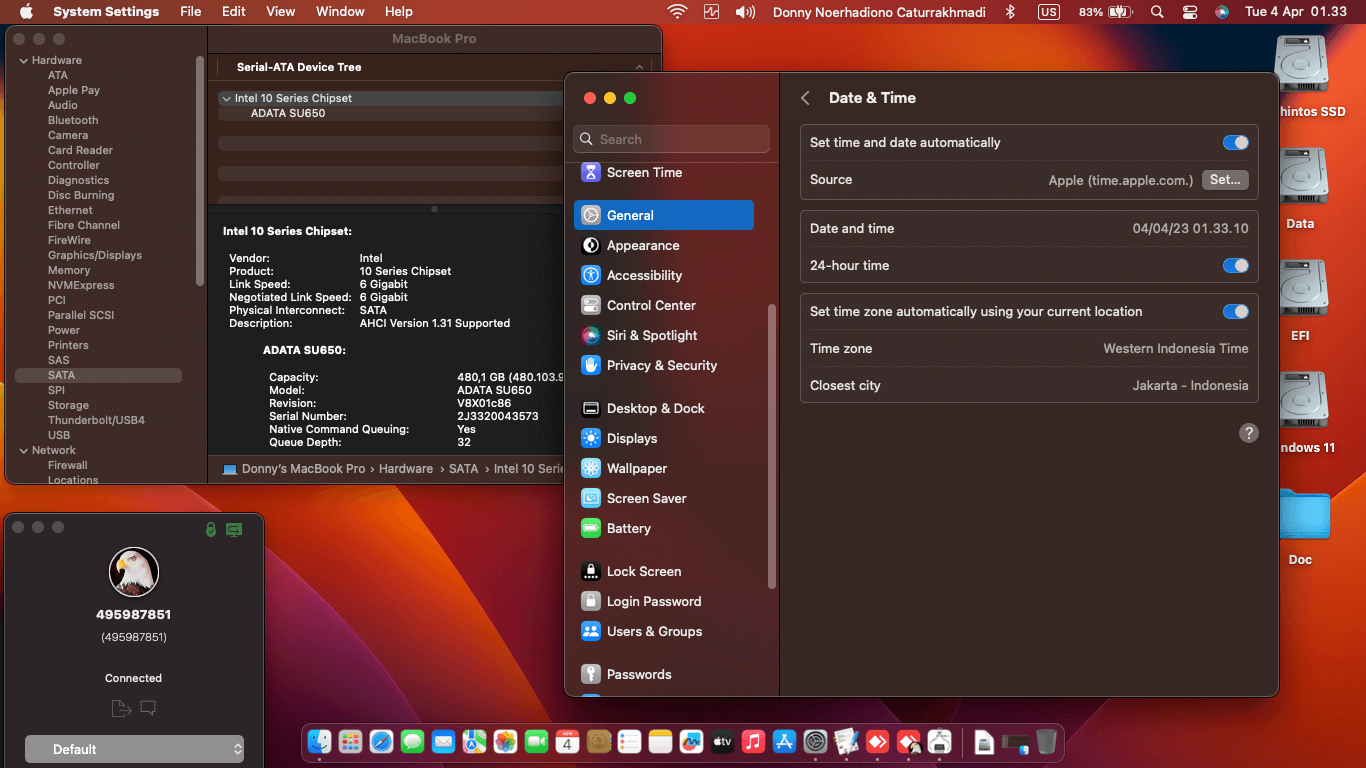Open the chat icon in the remote session window
The width and height of the screenshot is (1366, 768).
click(148, 709)
